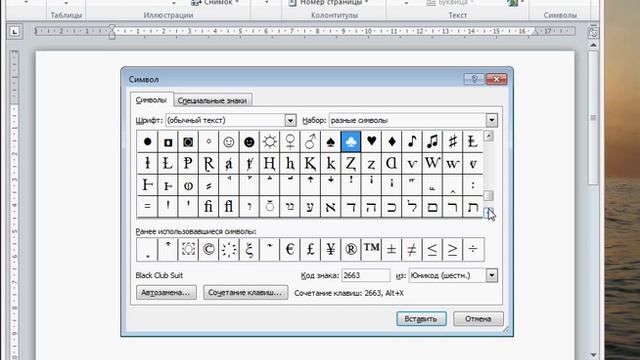The width and height of the screenshot is (640, 360).
Task: Close the Символ dialog window
Action: tap(496, 79)
